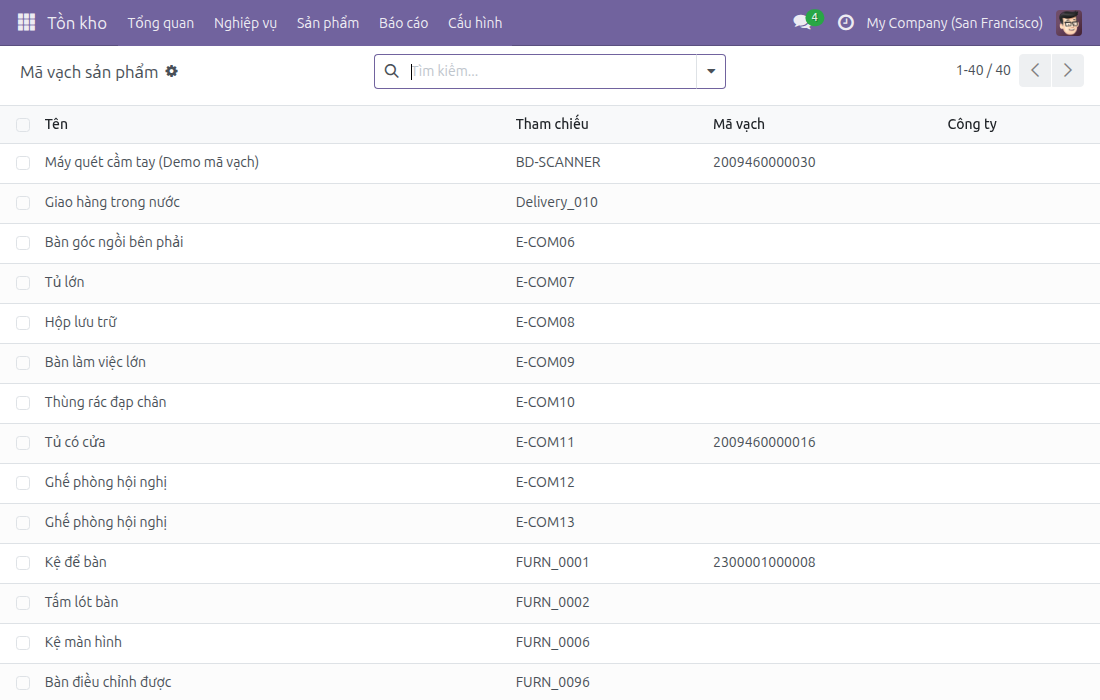Tick the checkbox for Giao hàng trong nước
Viewport: 1100px width, 700px height.
tap(23, 203)
